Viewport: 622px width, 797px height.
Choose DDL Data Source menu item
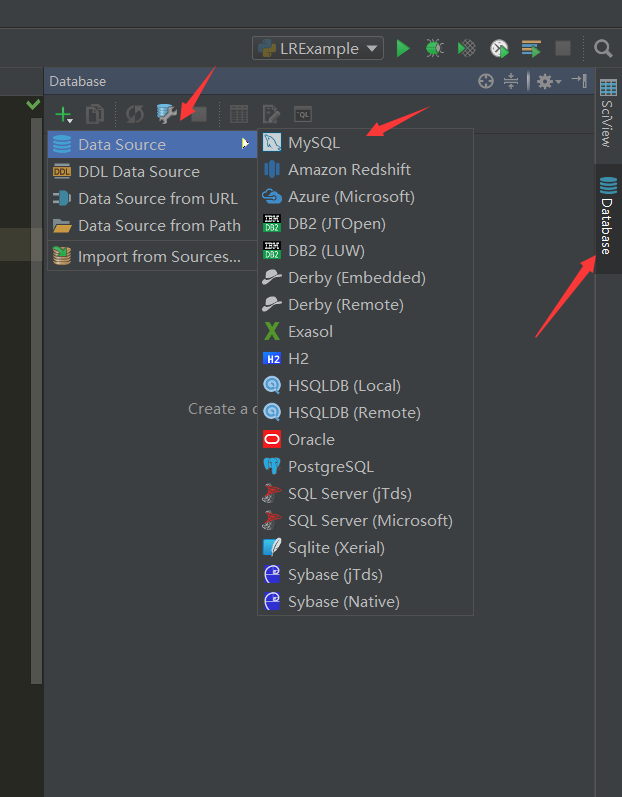pyautogui.click(x=152, y=172)
